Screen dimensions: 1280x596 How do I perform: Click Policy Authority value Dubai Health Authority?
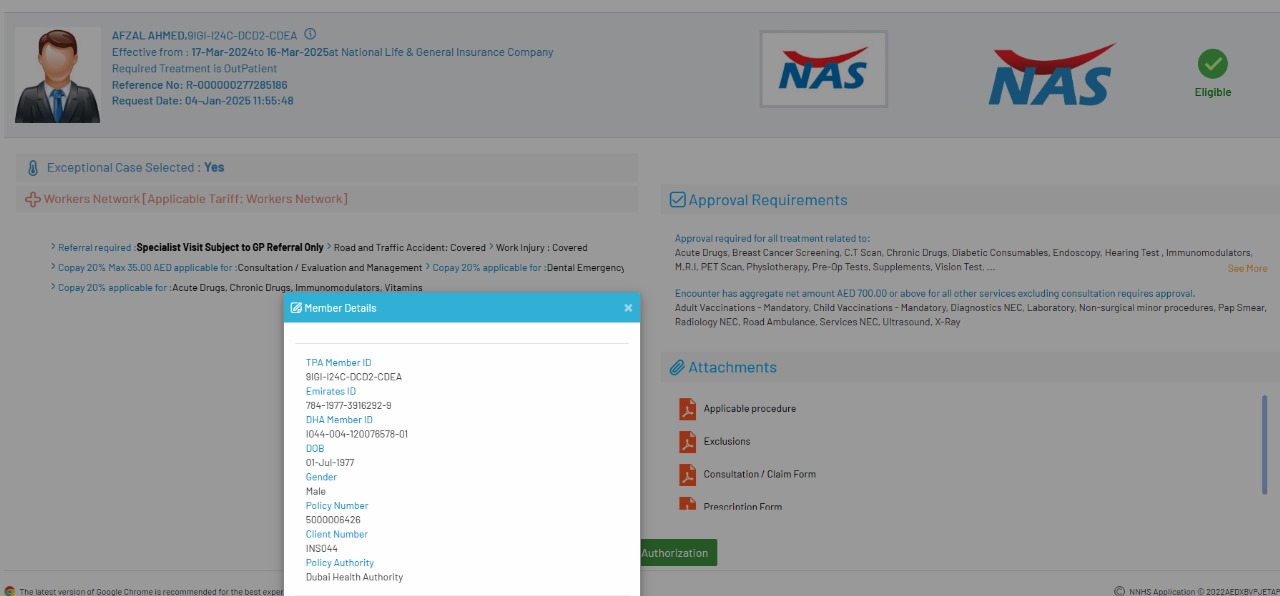coord(355,577)
